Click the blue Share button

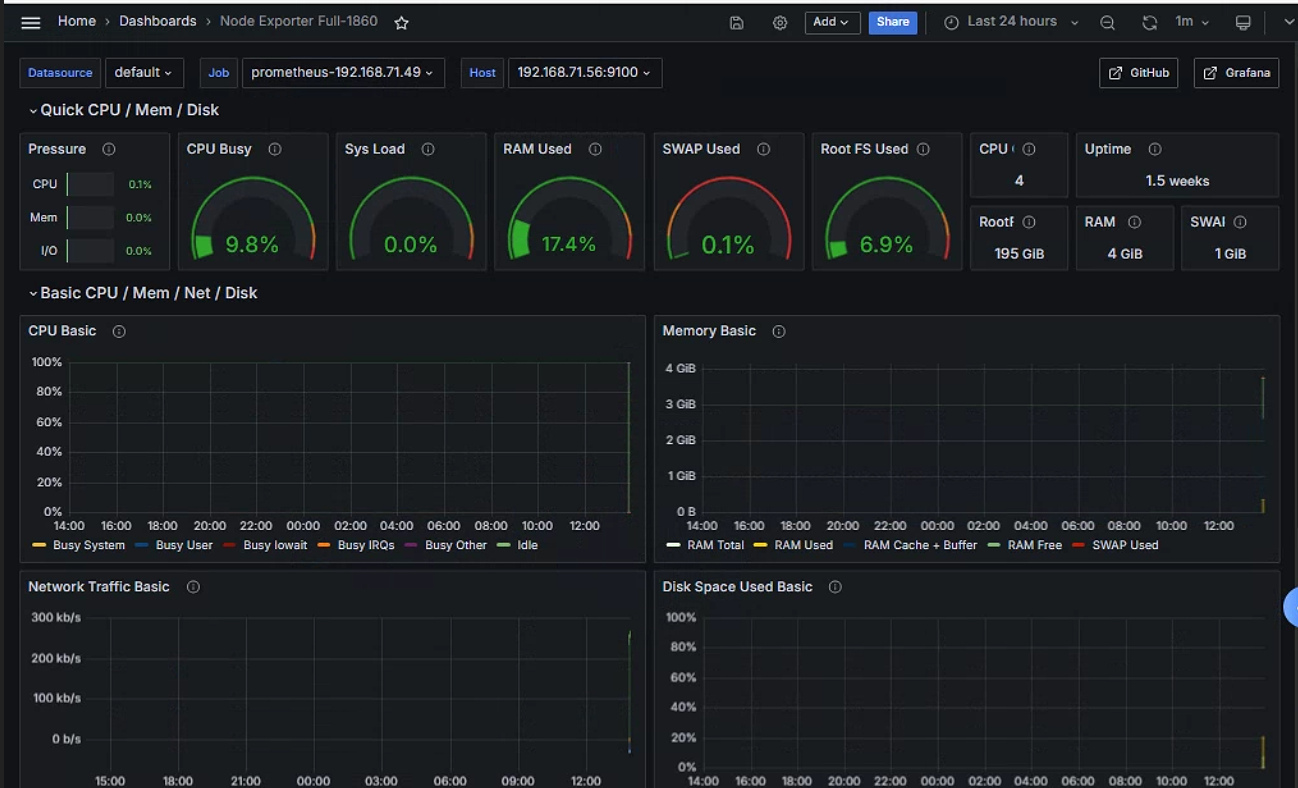893,22
